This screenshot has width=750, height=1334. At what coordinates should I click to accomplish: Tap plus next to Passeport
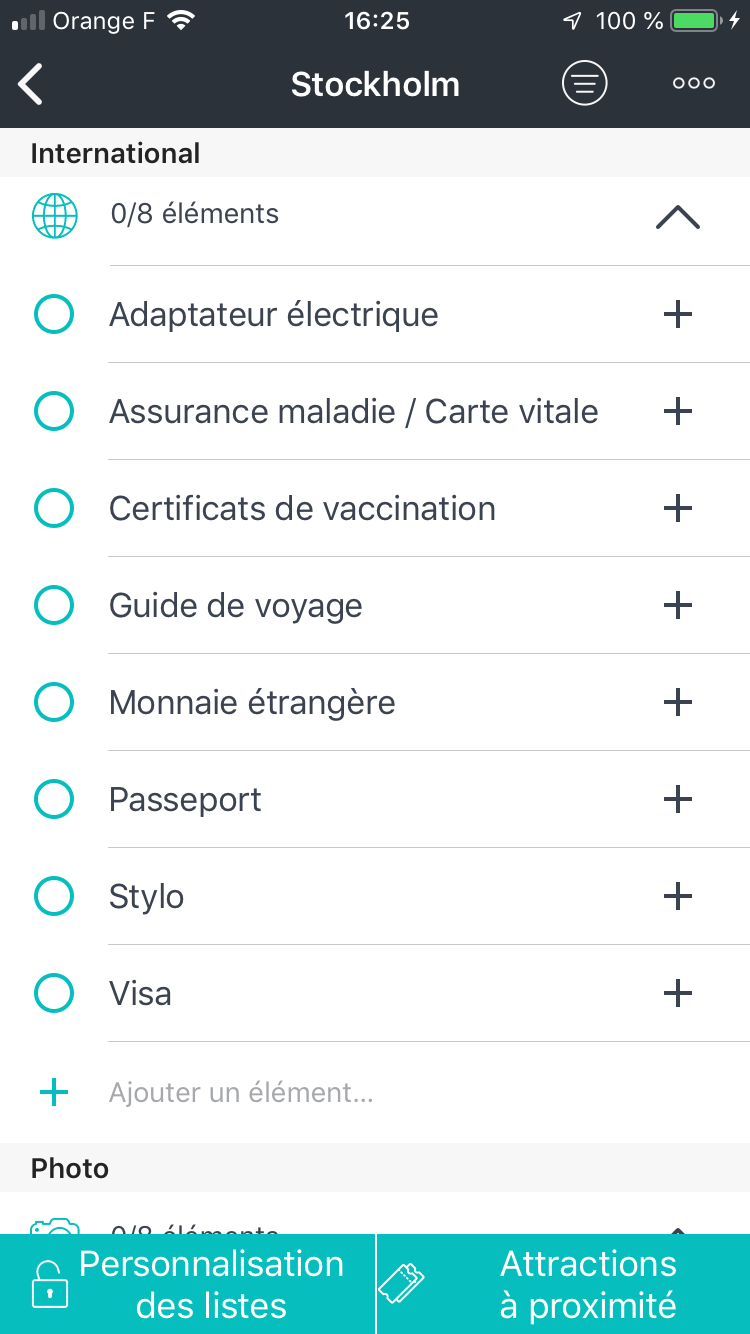click(x=677, y=799)
